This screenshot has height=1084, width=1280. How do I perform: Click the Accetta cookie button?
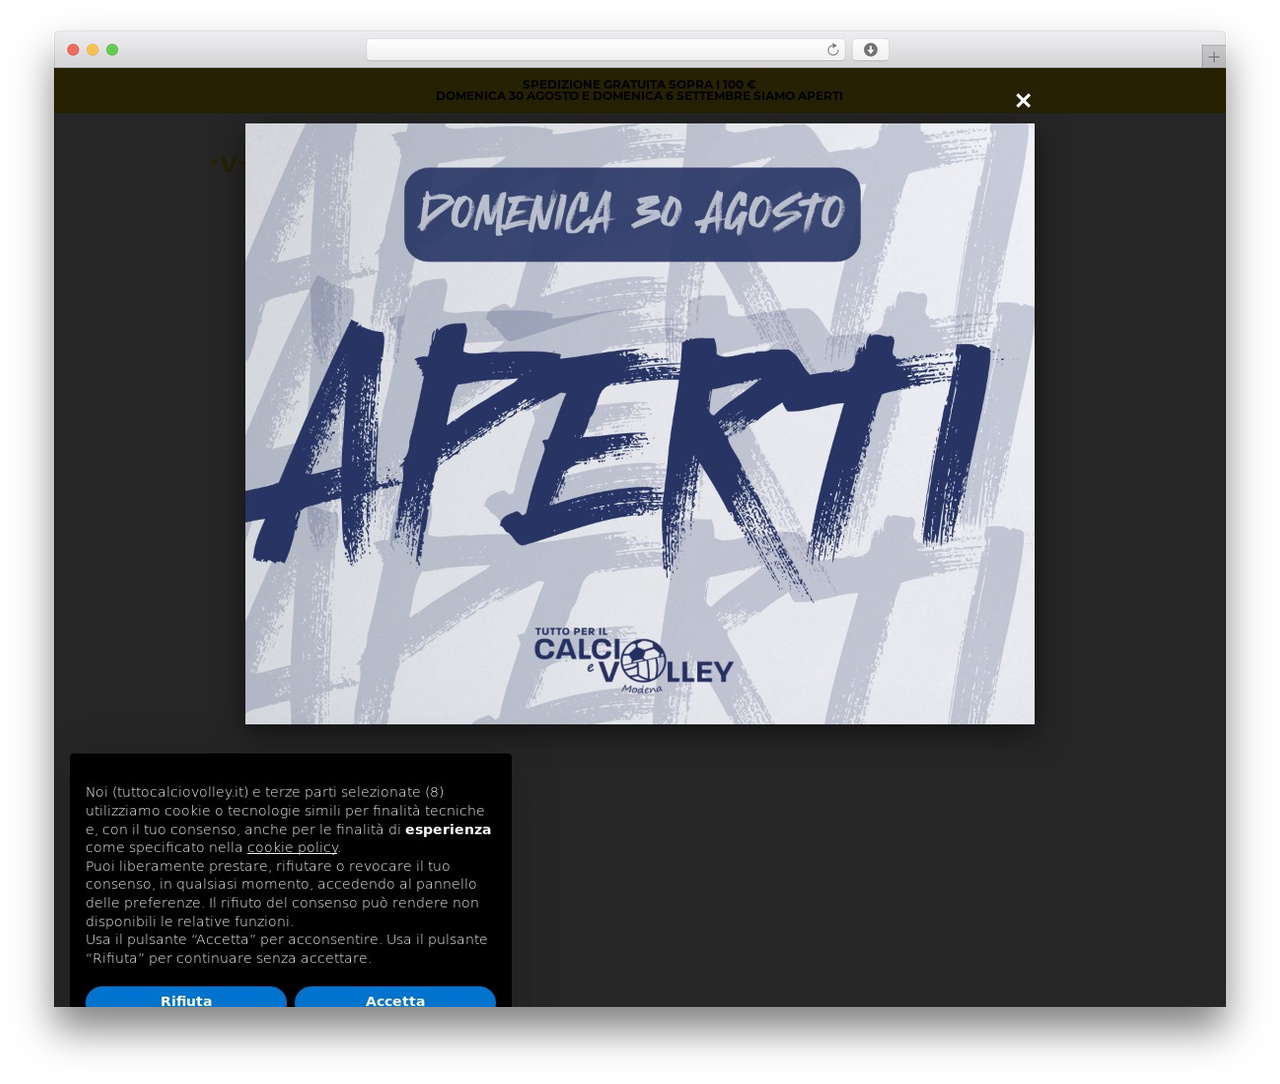395,997
